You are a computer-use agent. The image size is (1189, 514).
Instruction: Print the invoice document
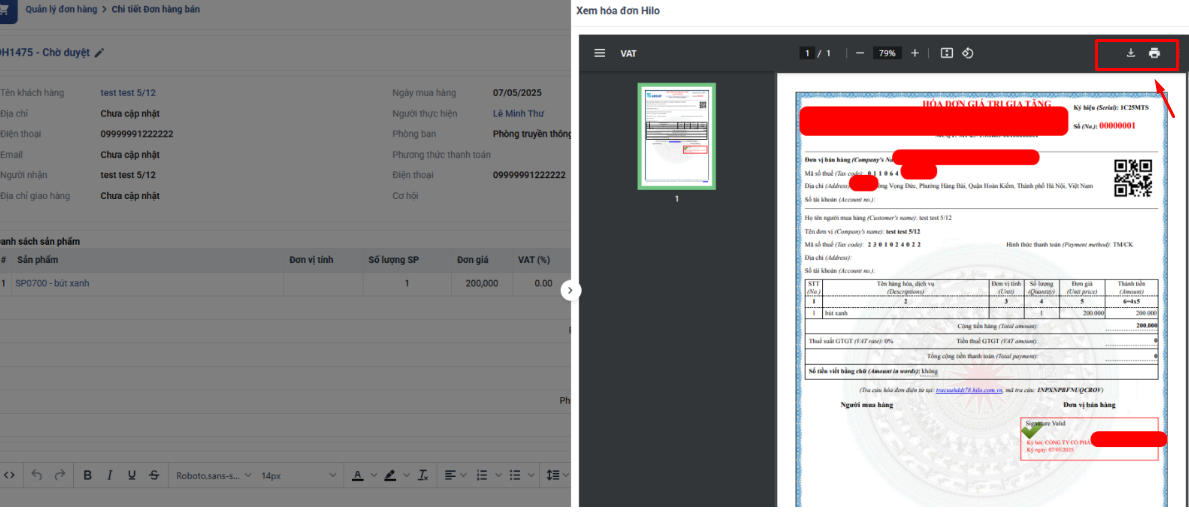pyautogui.click(x=1154, y=53)
